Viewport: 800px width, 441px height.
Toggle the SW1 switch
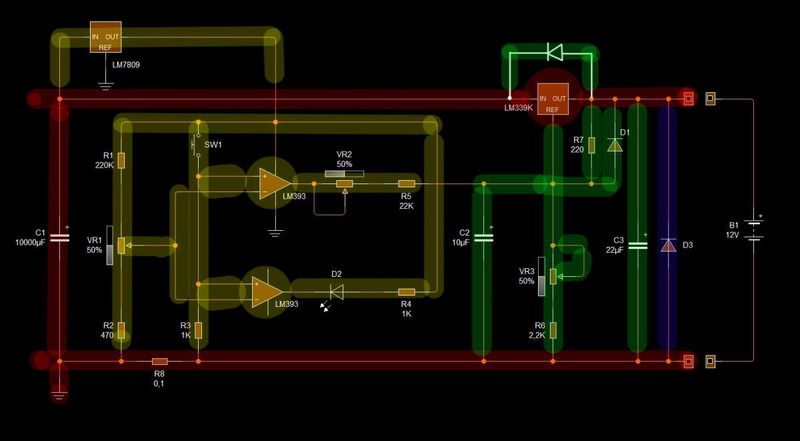point(197,145)
